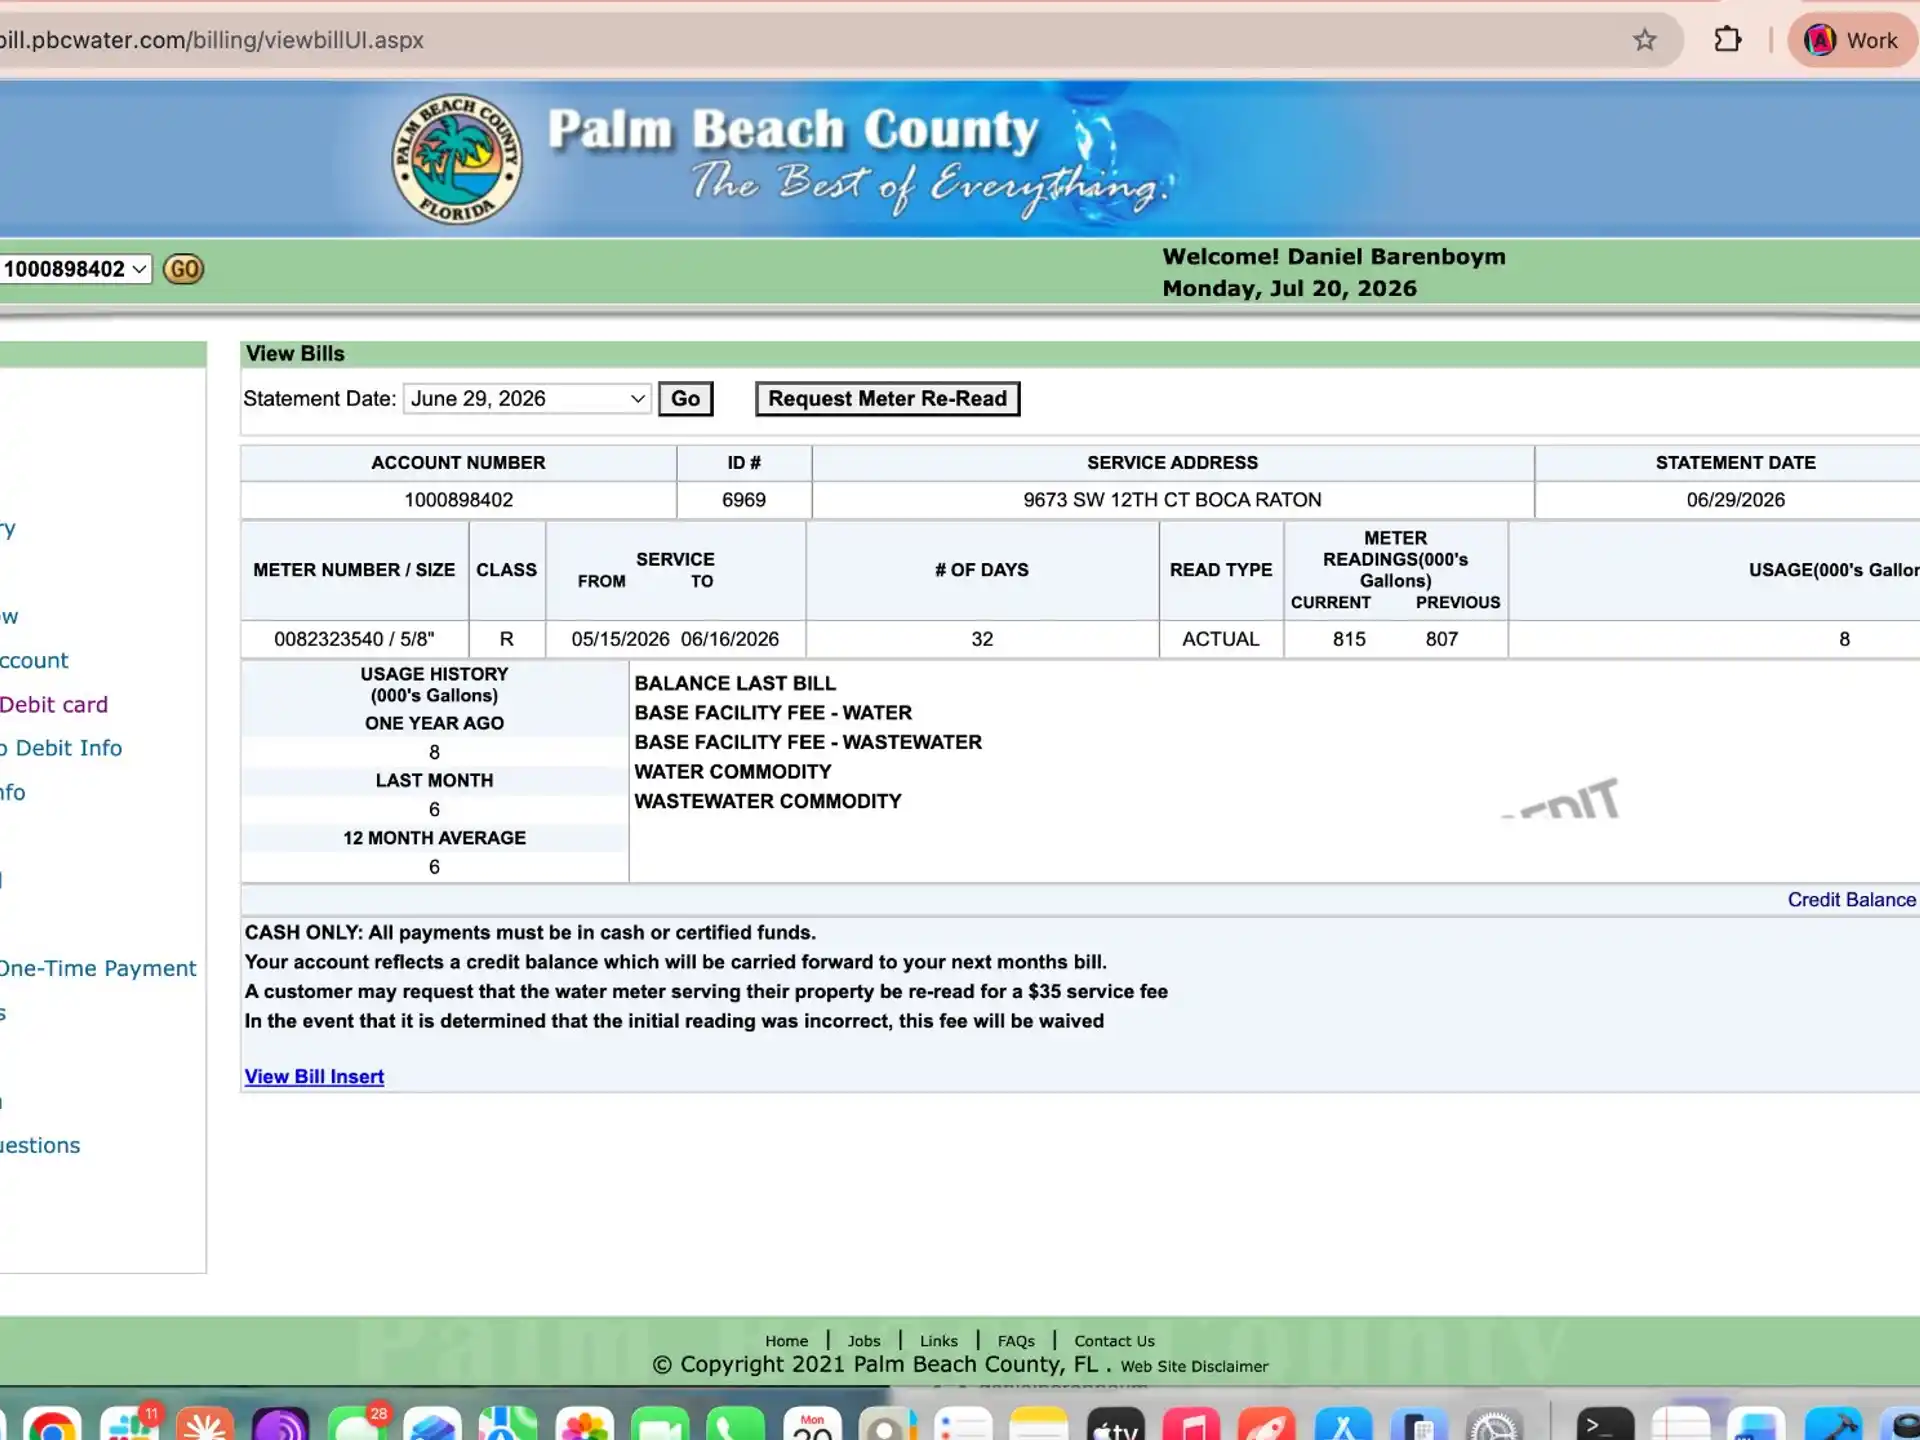The image size is (1920, 1440).
Task: Open the View Bill Insert link
Action: pyautogui.click(x=314, y=1076)
